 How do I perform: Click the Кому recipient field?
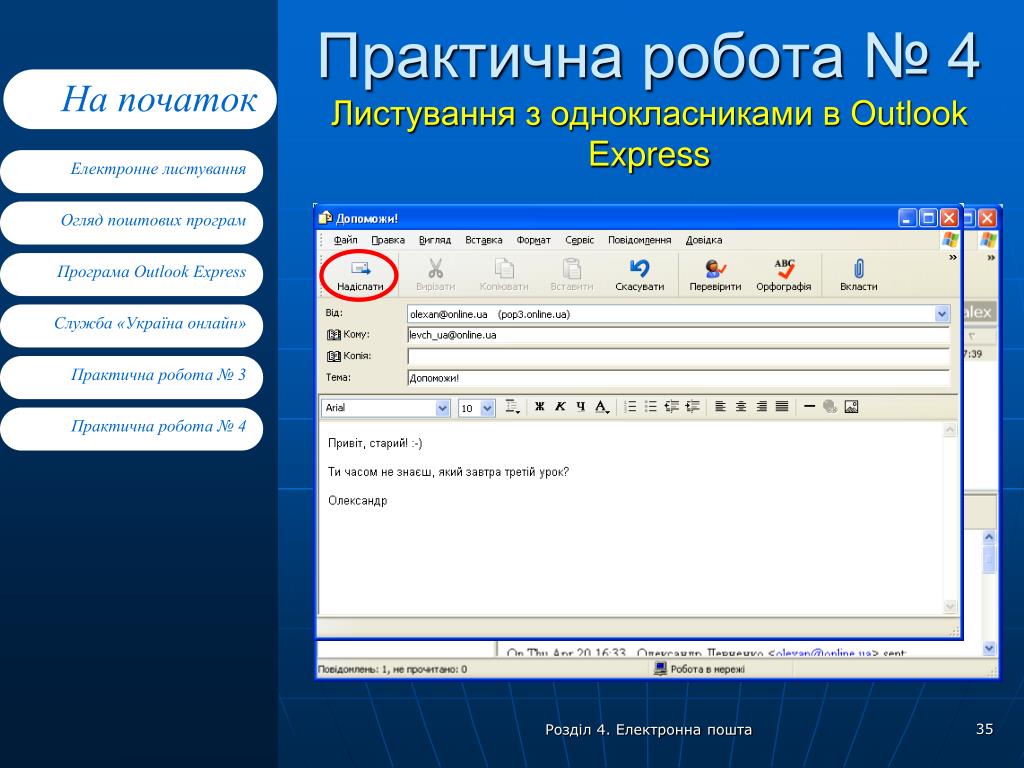tap(678, 335)
